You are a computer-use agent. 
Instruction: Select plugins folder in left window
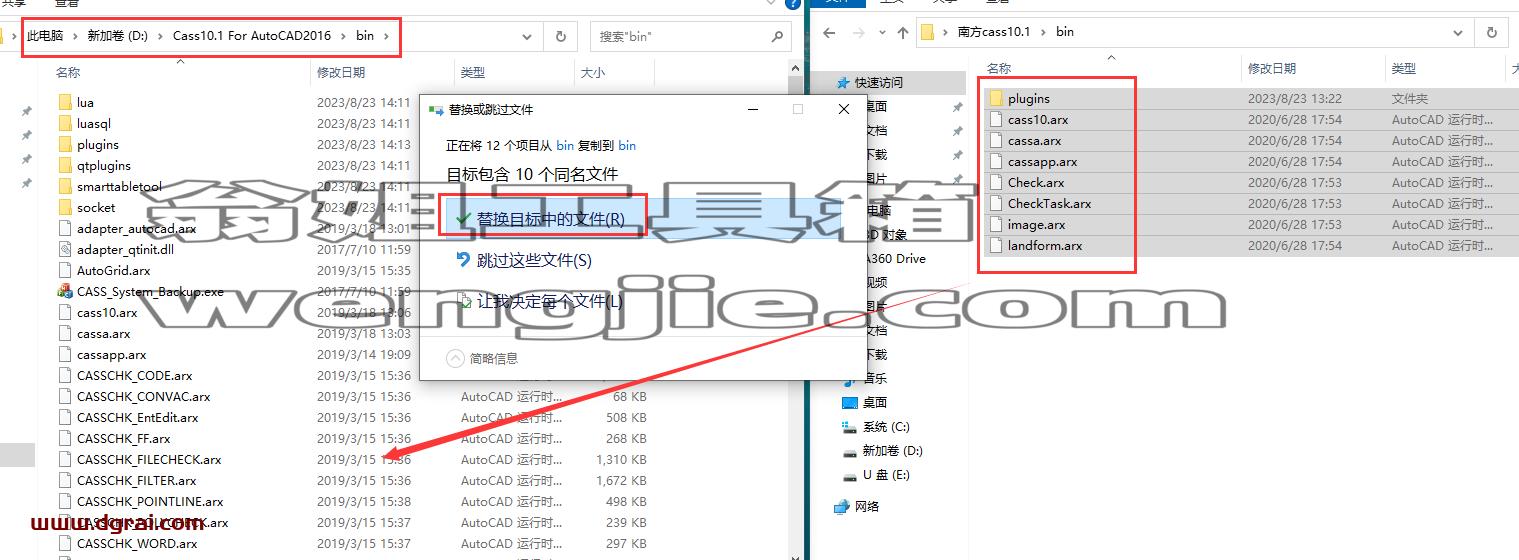[x=97, y=145]
